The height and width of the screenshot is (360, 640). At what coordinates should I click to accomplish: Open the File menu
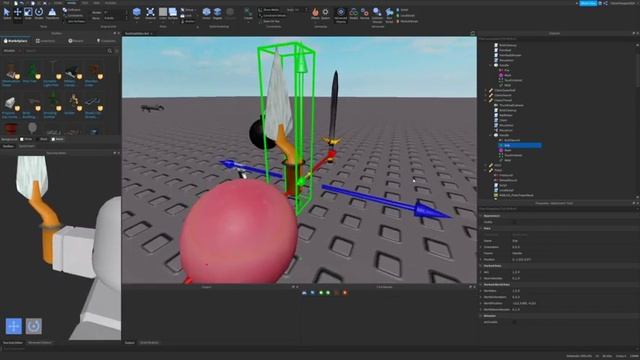(6, 3)
